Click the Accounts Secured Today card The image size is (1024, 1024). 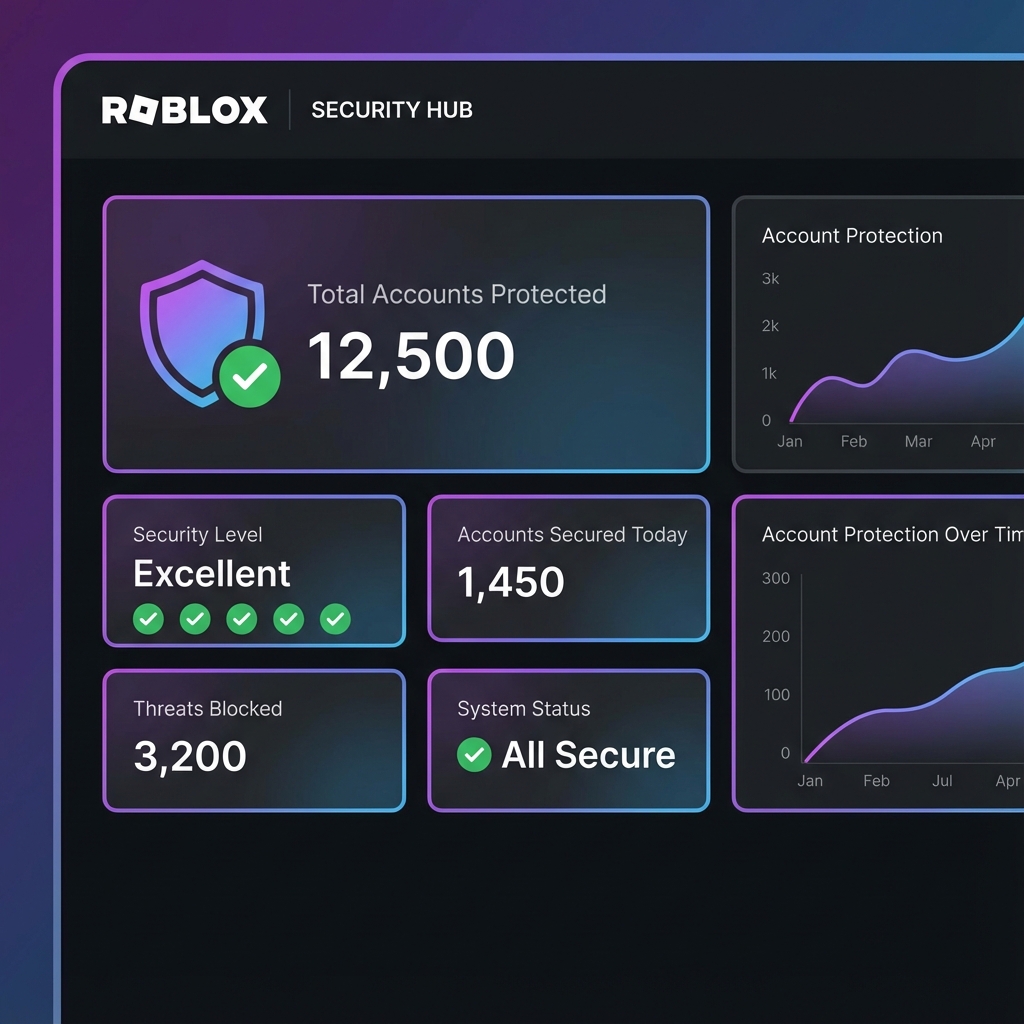[x=568, y=568]
